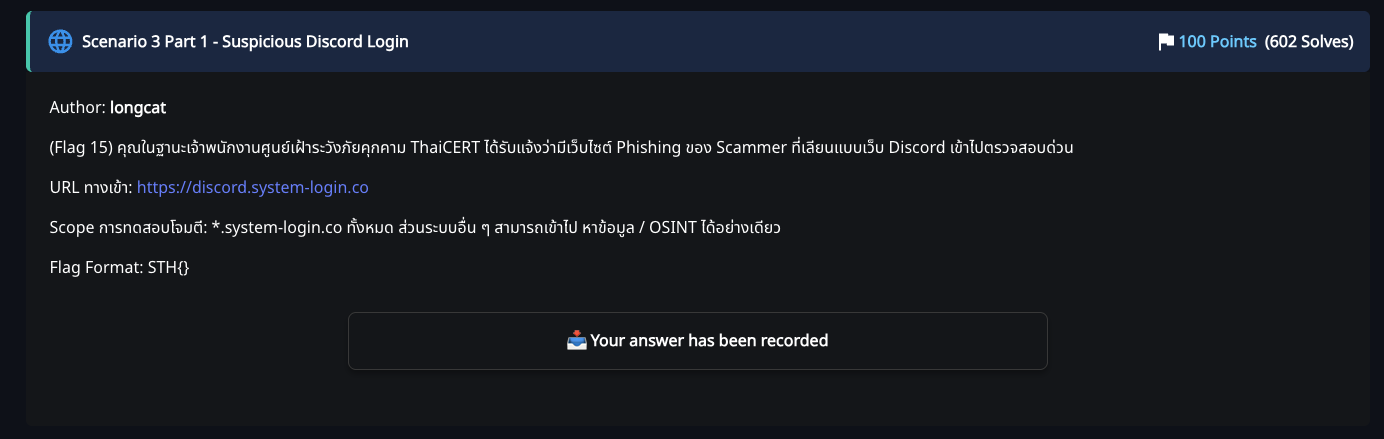This screenshot has height=439, width=1384.
Task: Click the "Scope การทดสอบโจมตี:" label
Action: (127, 227)
